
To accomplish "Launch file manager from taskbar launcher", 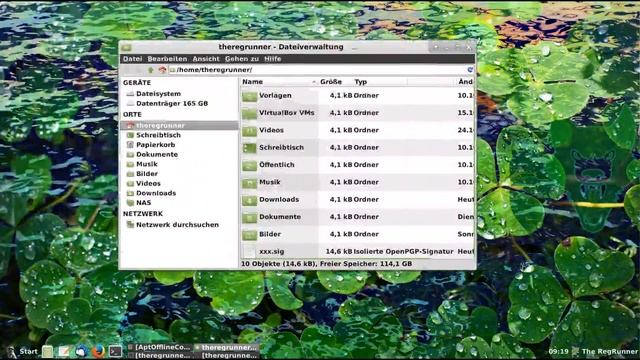I will click(x=47, y=351).
